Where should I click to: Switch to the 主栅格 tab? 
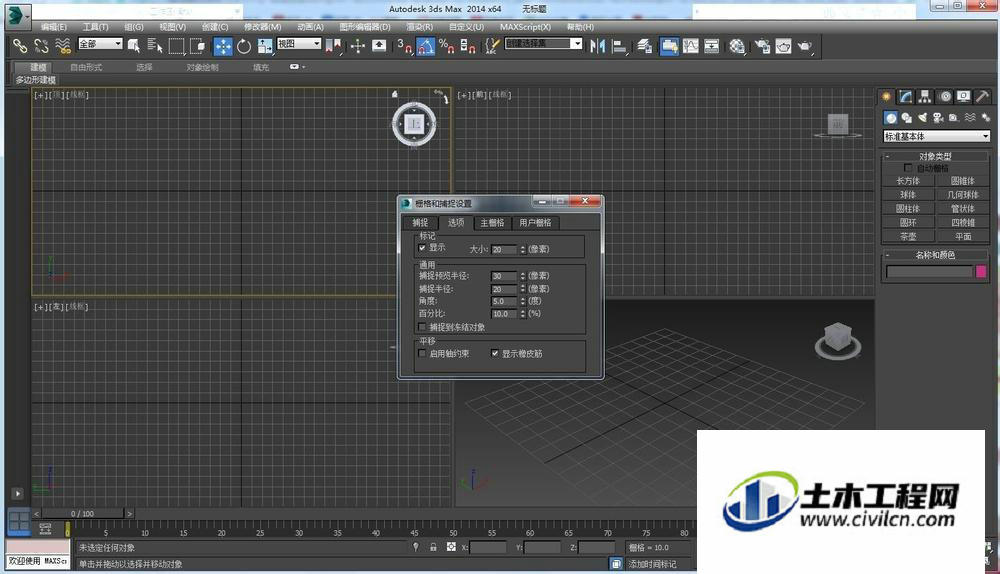pos(492,223)
